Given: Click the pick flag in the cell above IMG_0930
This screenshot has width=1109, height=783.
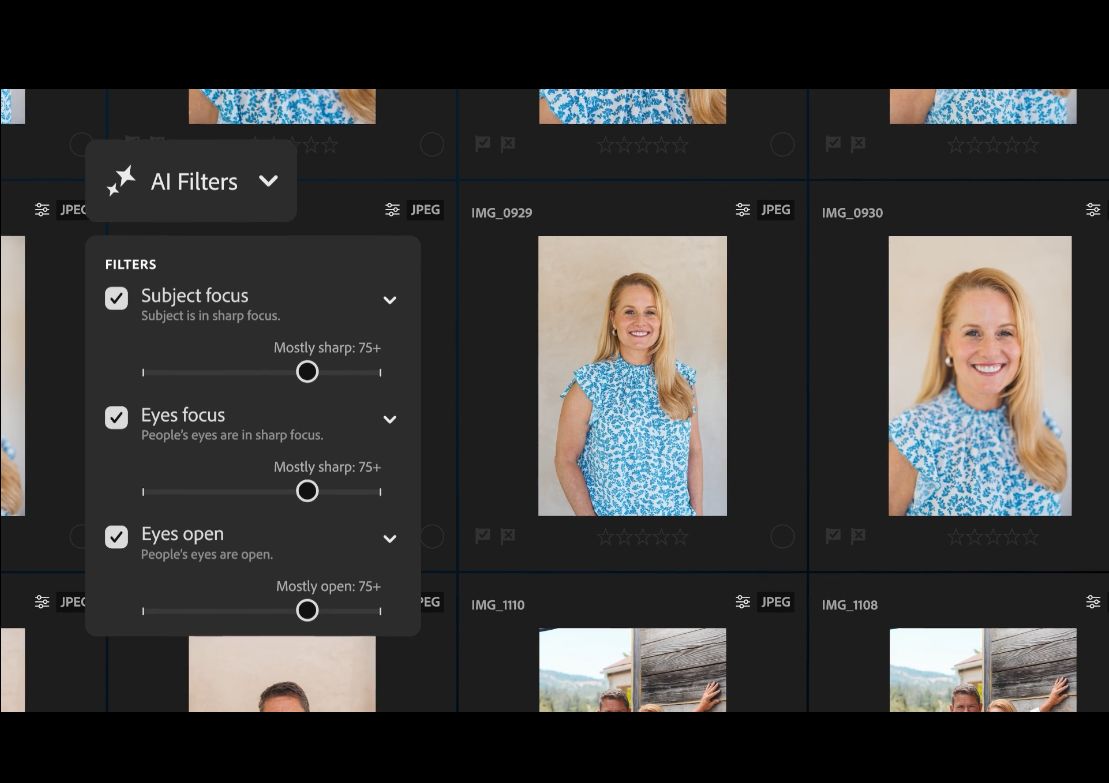Looking at the screenshot, I should click(x=833, y=144).
